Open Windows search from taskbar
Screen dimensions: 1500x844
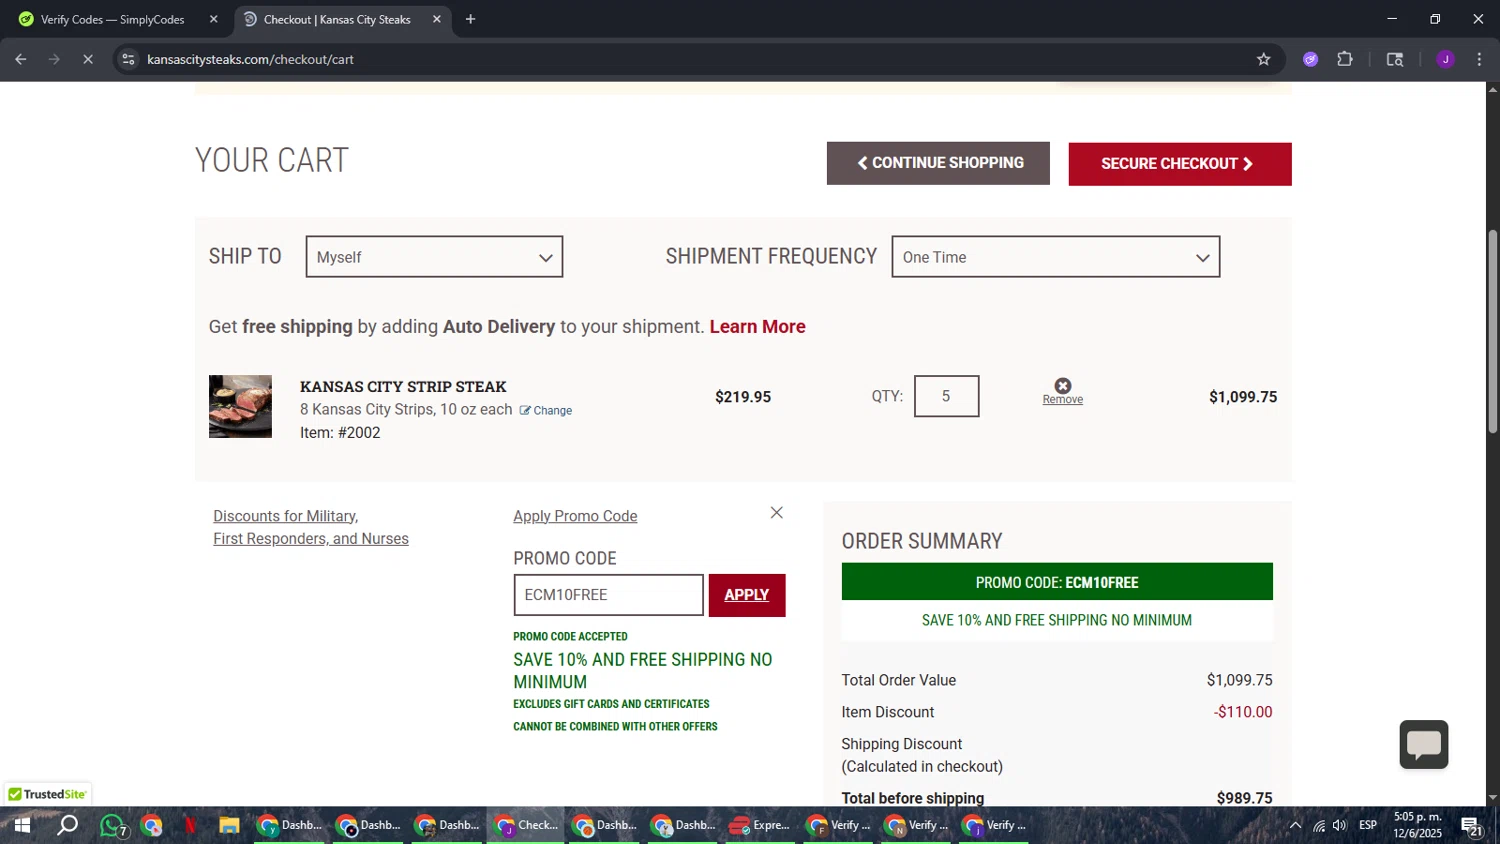[67, 825]
